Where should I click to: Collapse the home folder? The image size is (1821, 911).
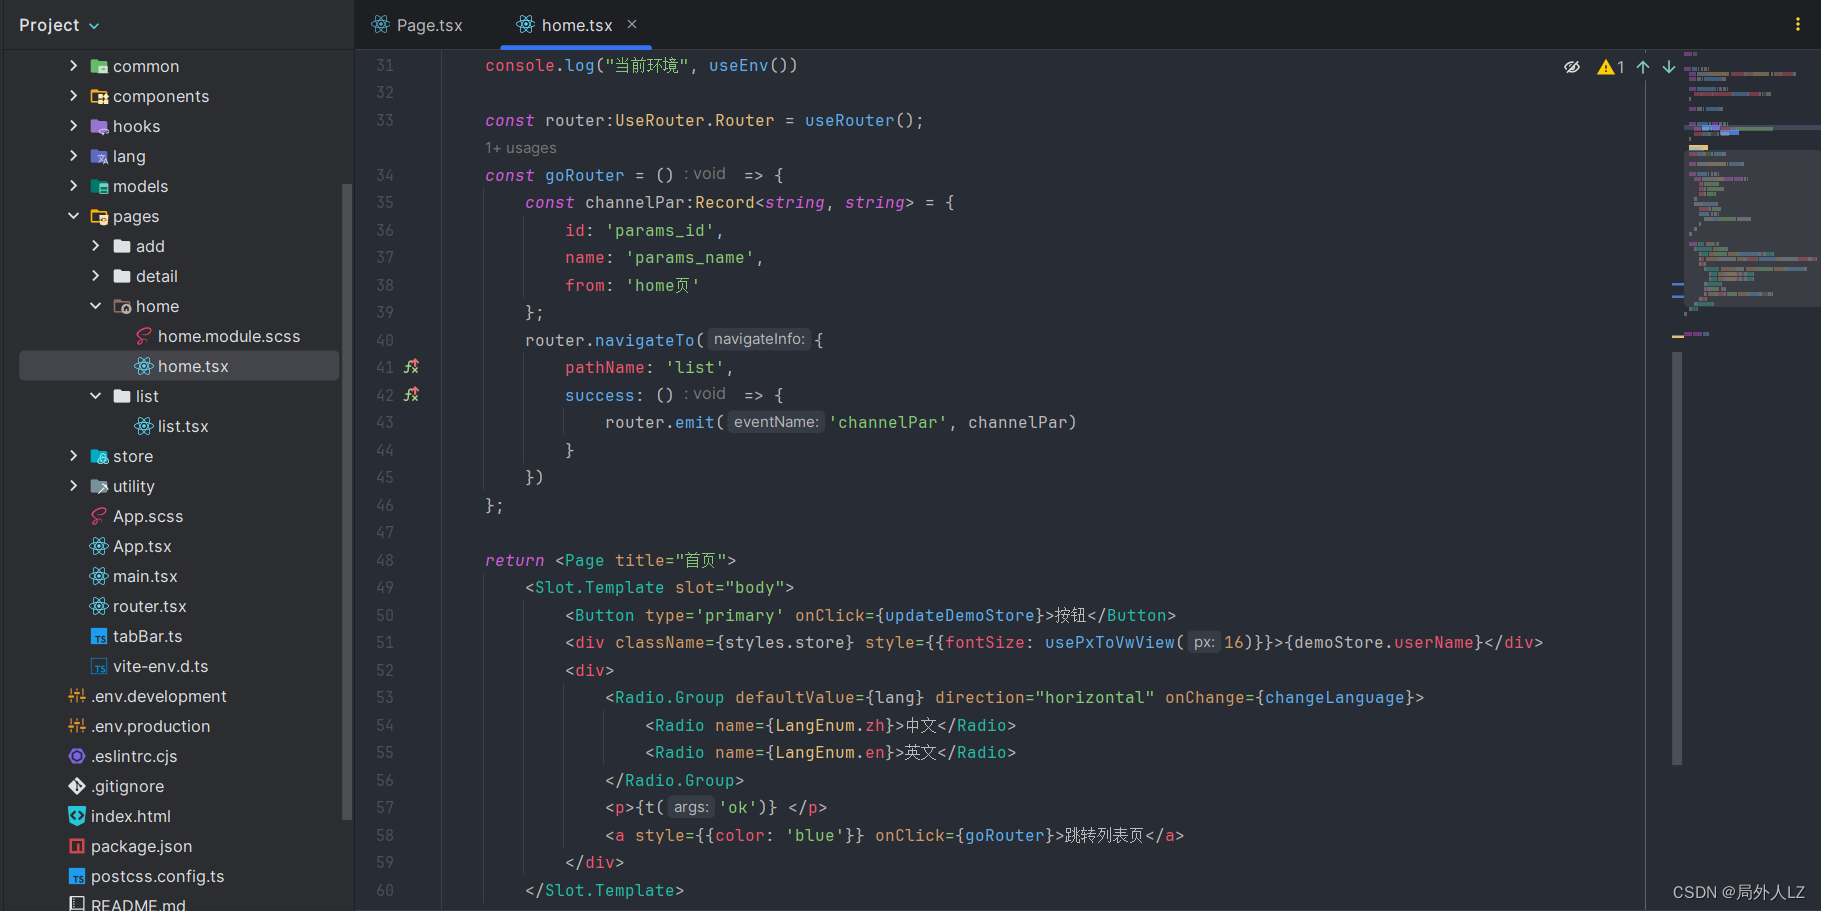click(96, 306)
